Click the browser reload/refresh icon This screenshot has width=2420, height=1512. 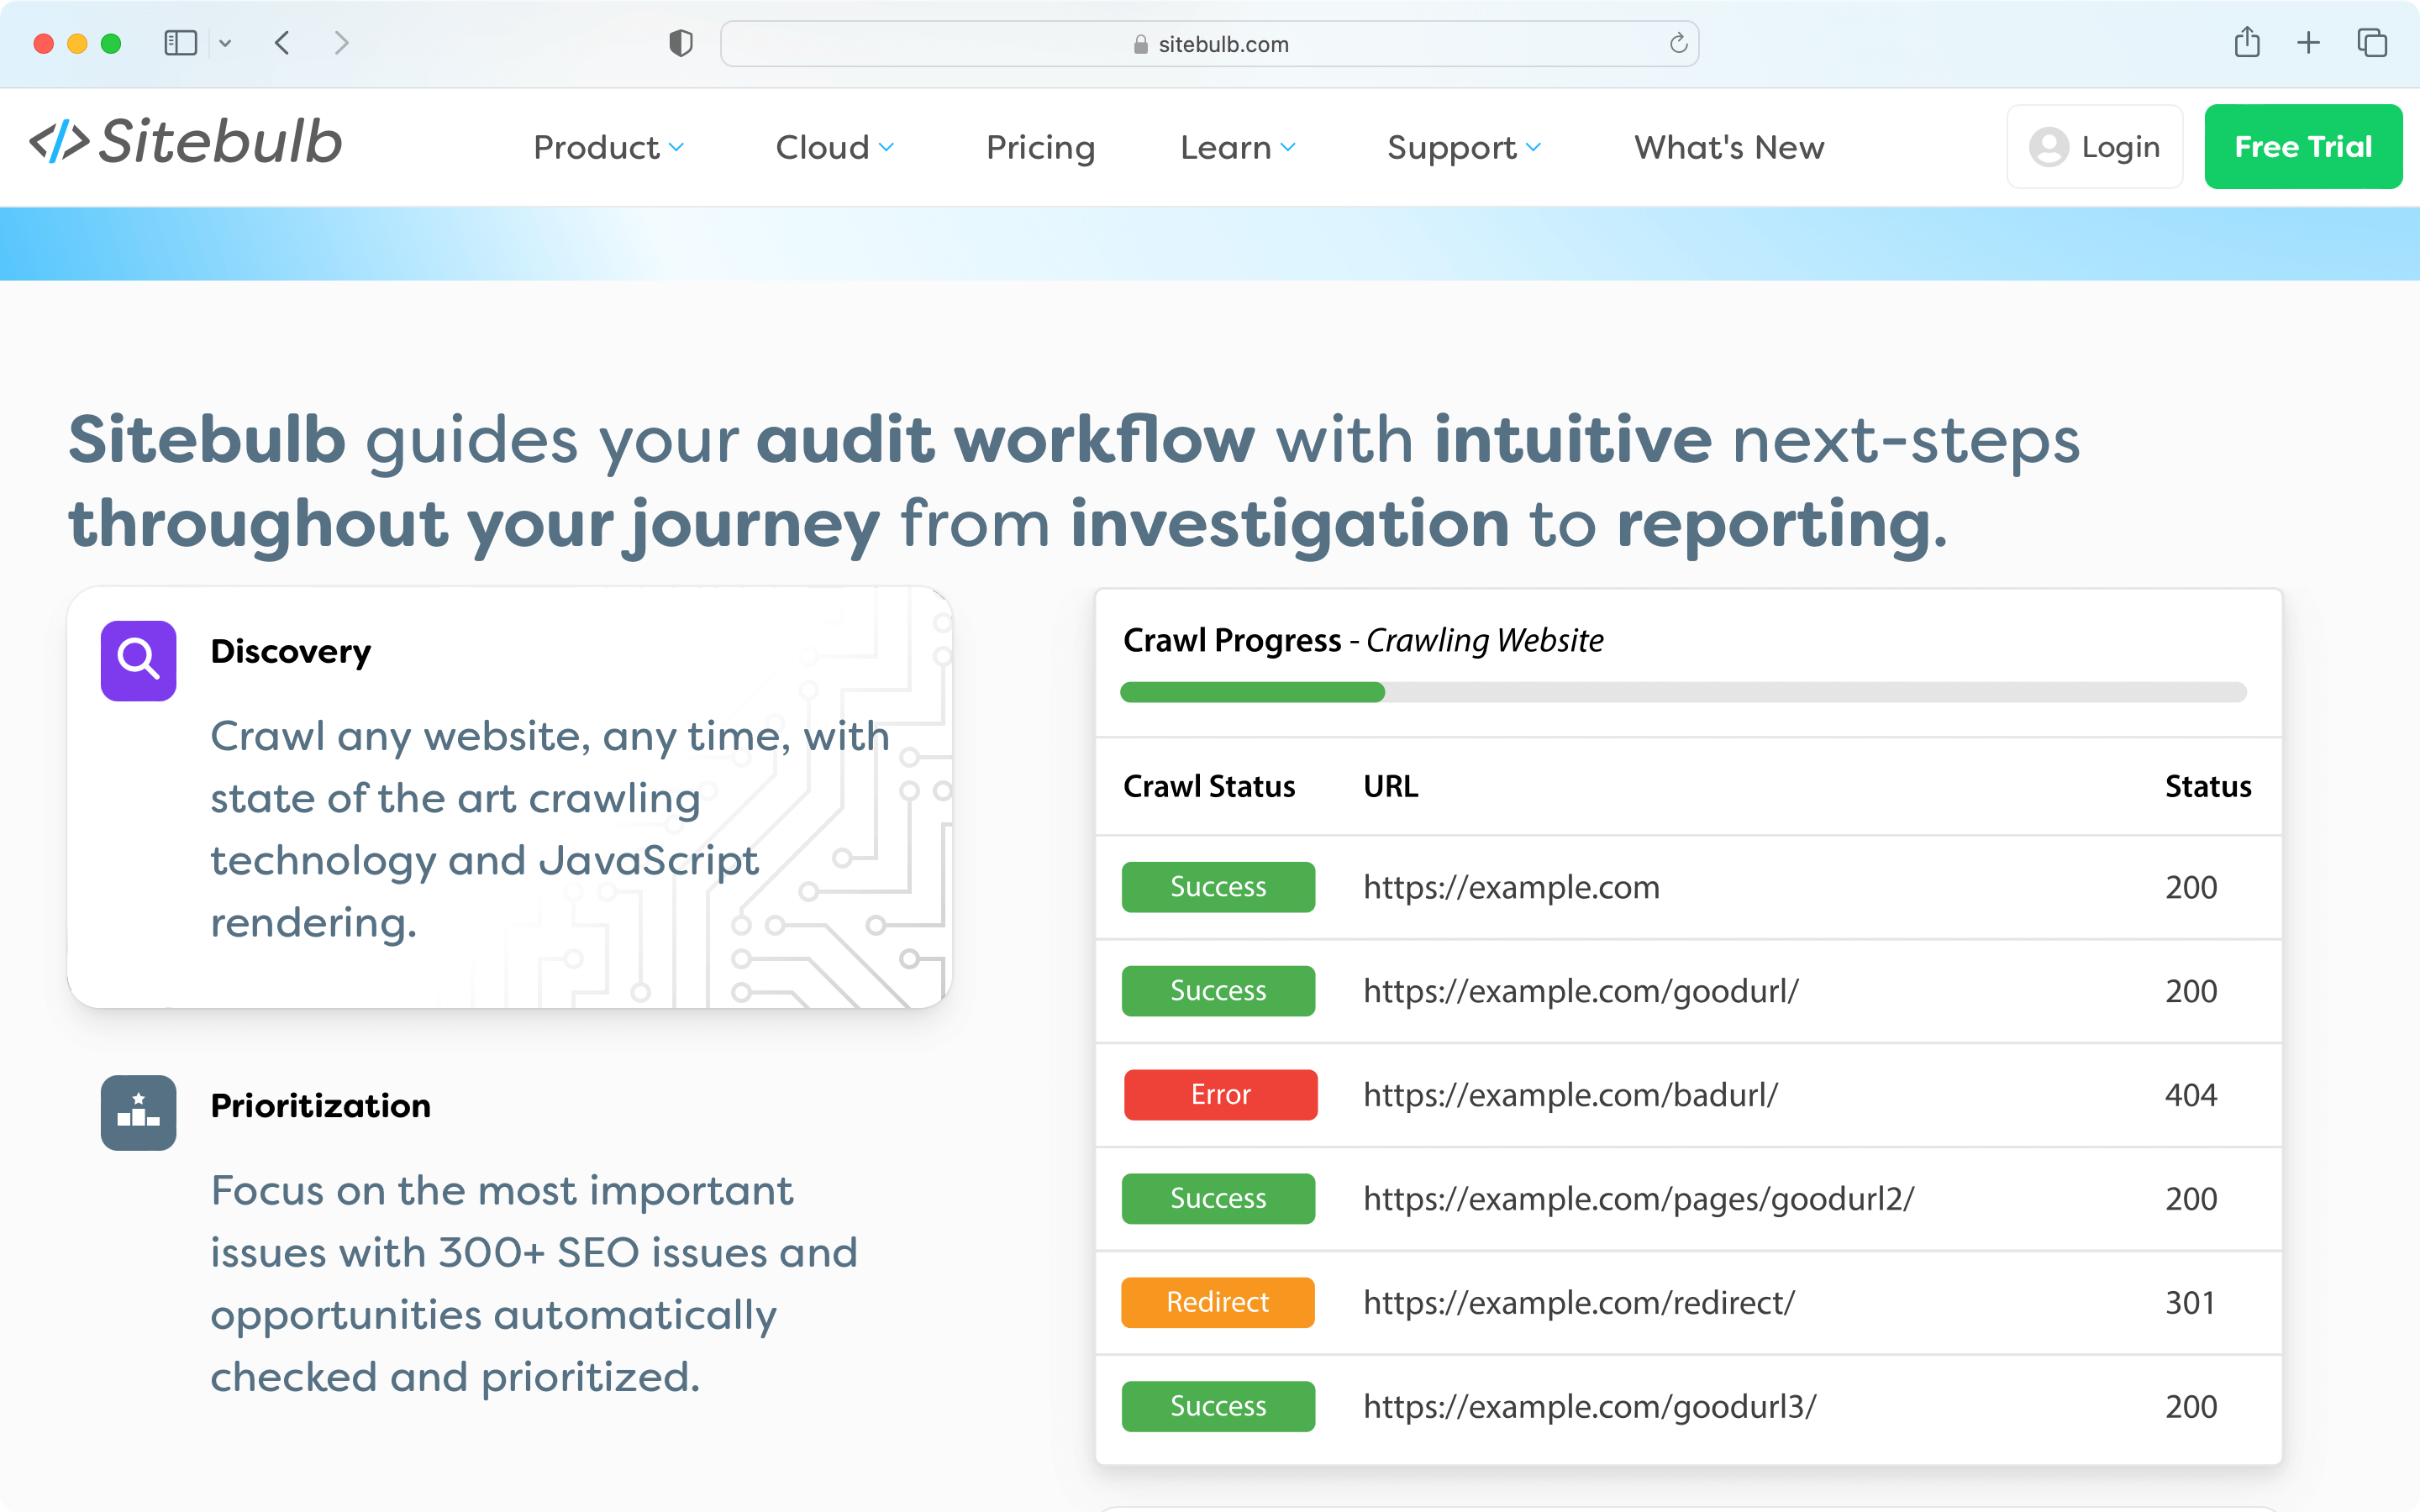(1678, 44)
